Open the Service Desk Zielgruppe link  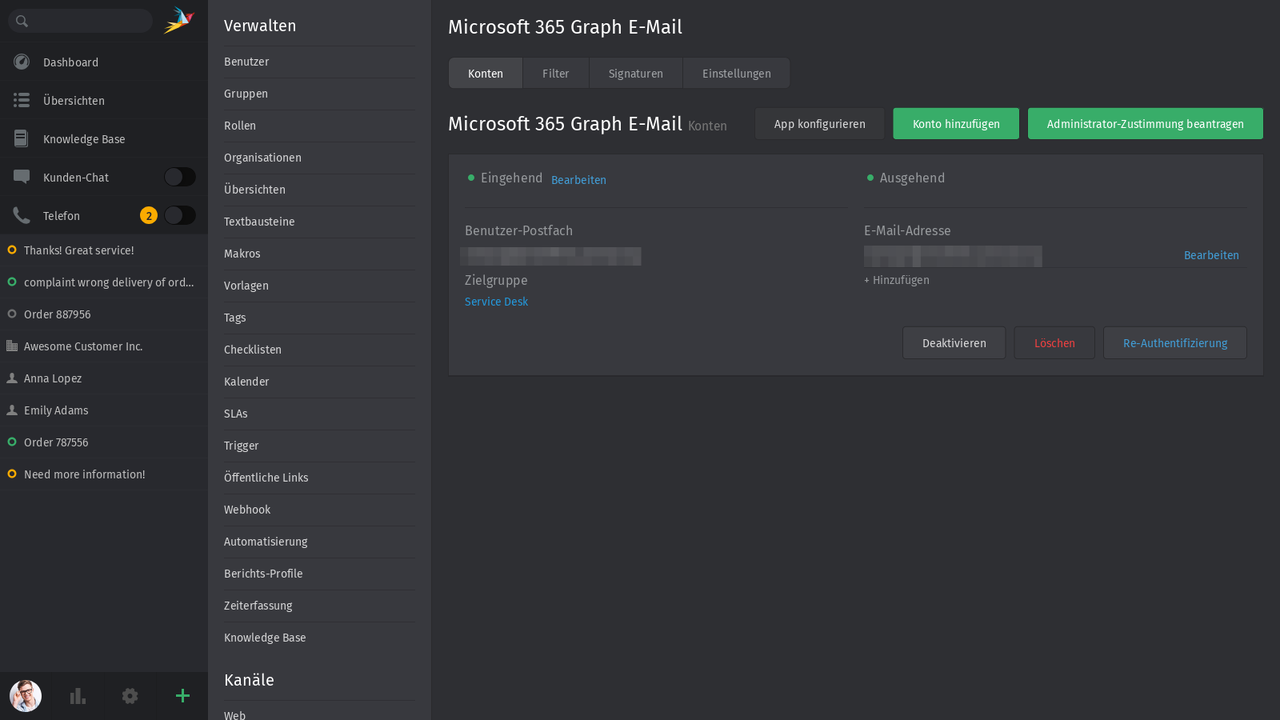[x=496, y=301]
